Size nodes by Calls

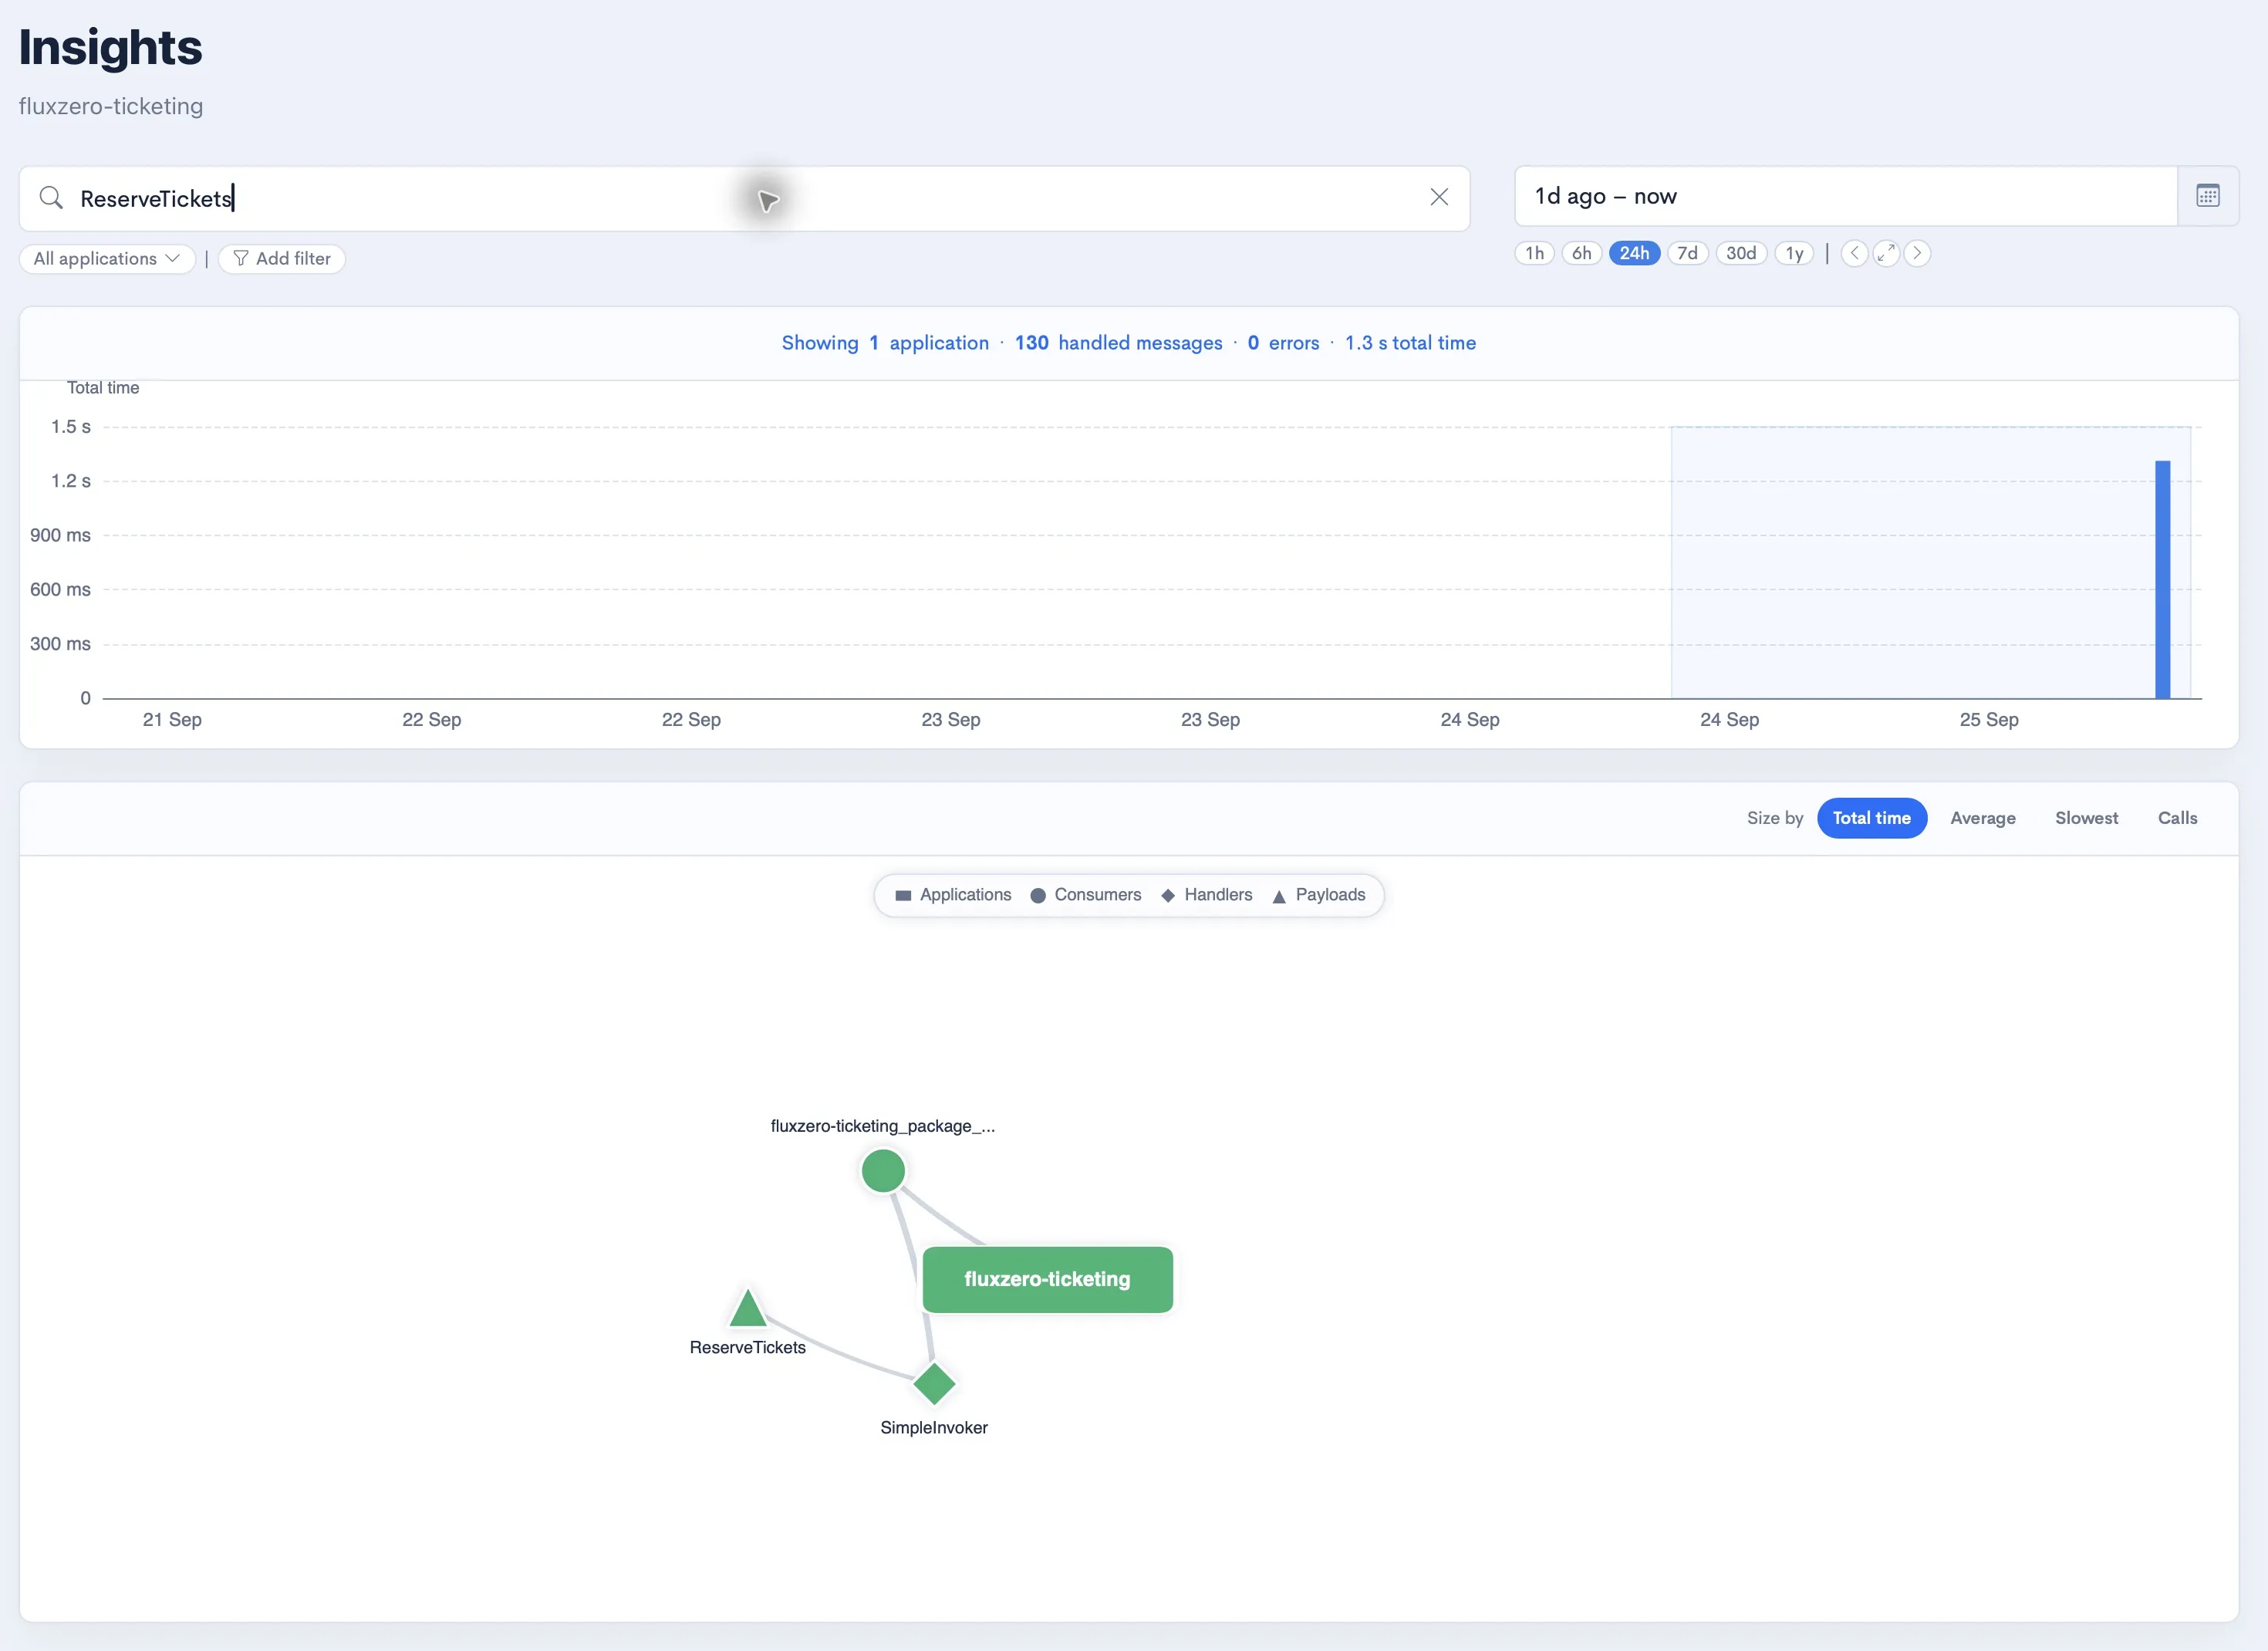point(2177,818)
